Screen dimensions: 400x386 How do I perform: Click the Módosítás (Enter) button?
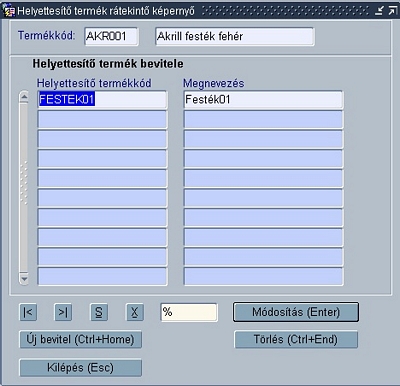pyautogui.click(x=296, y=312)
